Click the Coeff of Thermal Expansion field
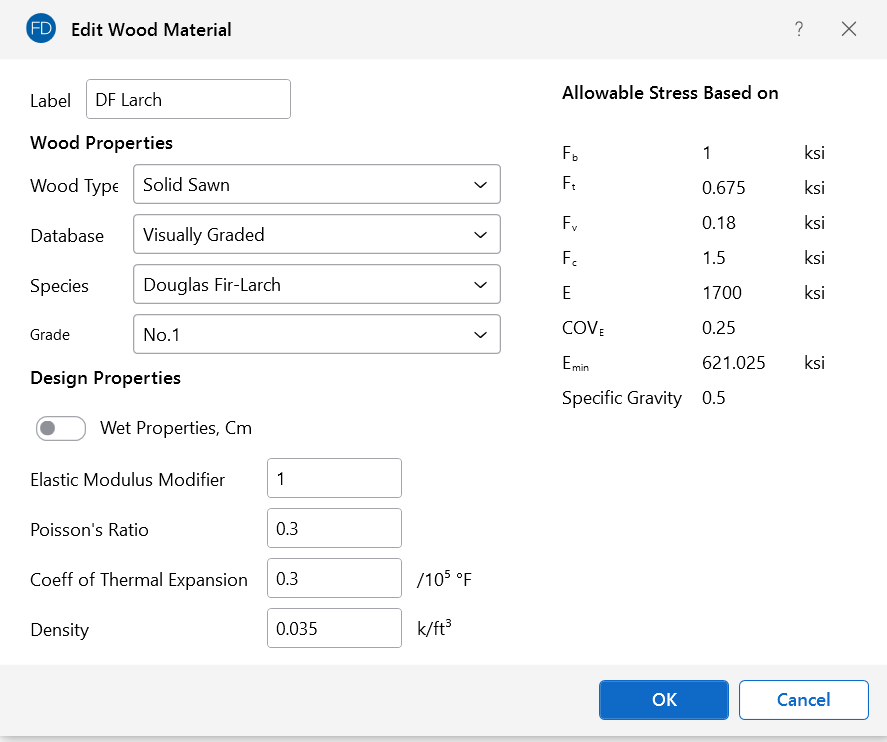The image size is (887, 742). coord(334,579)
